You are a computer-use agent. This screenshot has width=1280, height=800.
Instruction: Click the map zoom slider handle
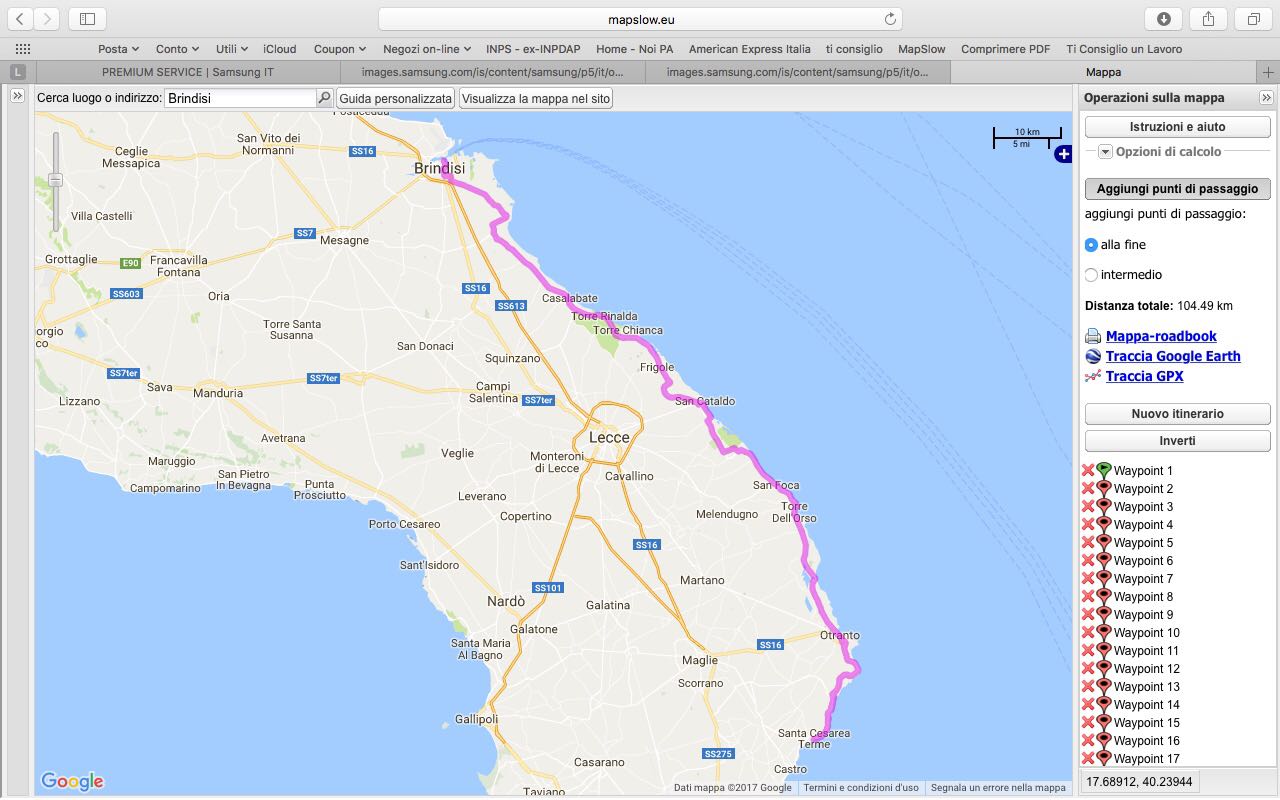56,180
